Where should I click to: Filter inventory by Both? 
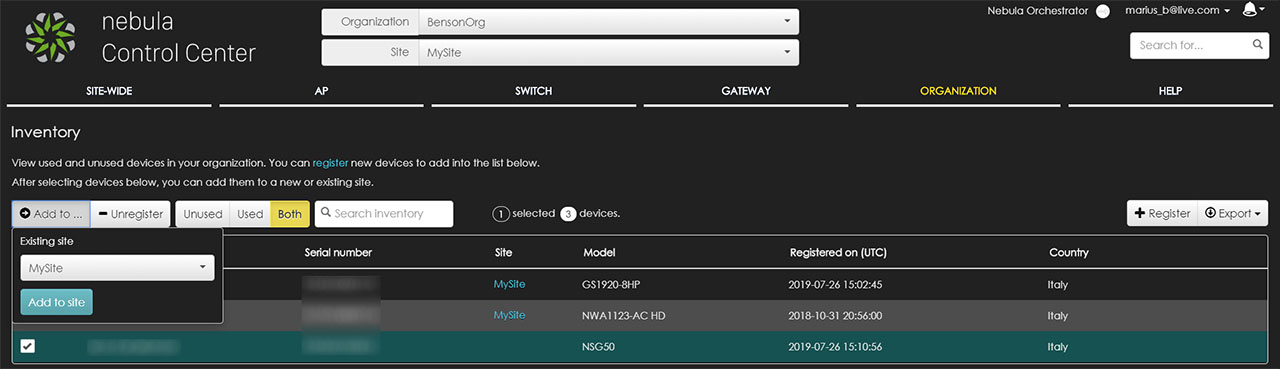(x=290, y=214)
